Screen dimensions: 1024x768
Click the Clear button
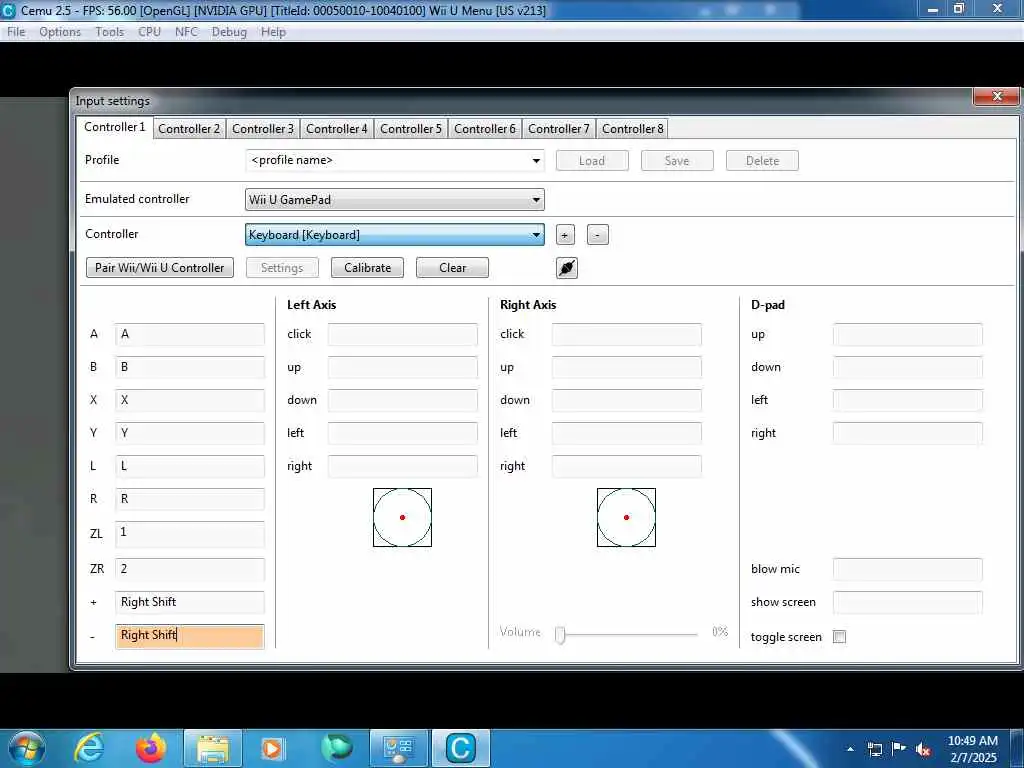click(452, 268)
